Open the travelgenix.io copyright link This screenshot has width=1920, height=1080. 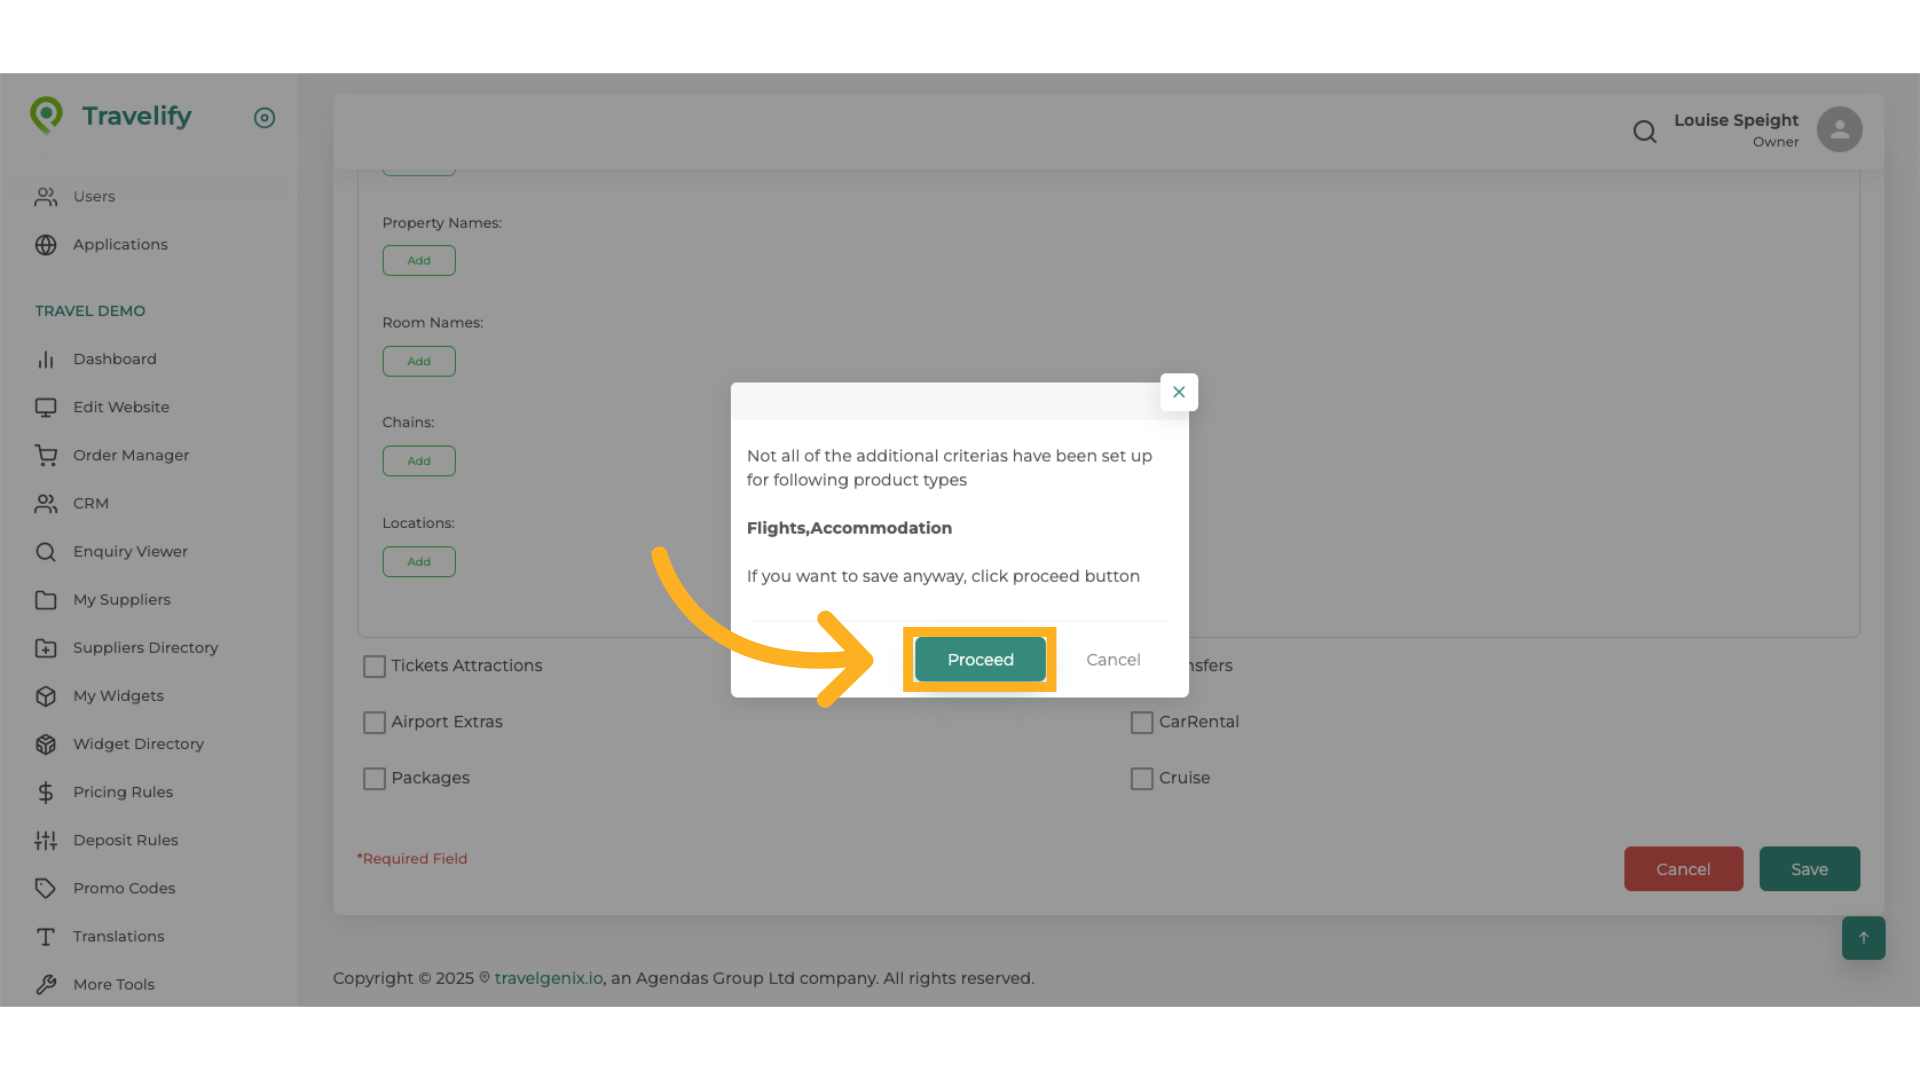coord(548,978)
